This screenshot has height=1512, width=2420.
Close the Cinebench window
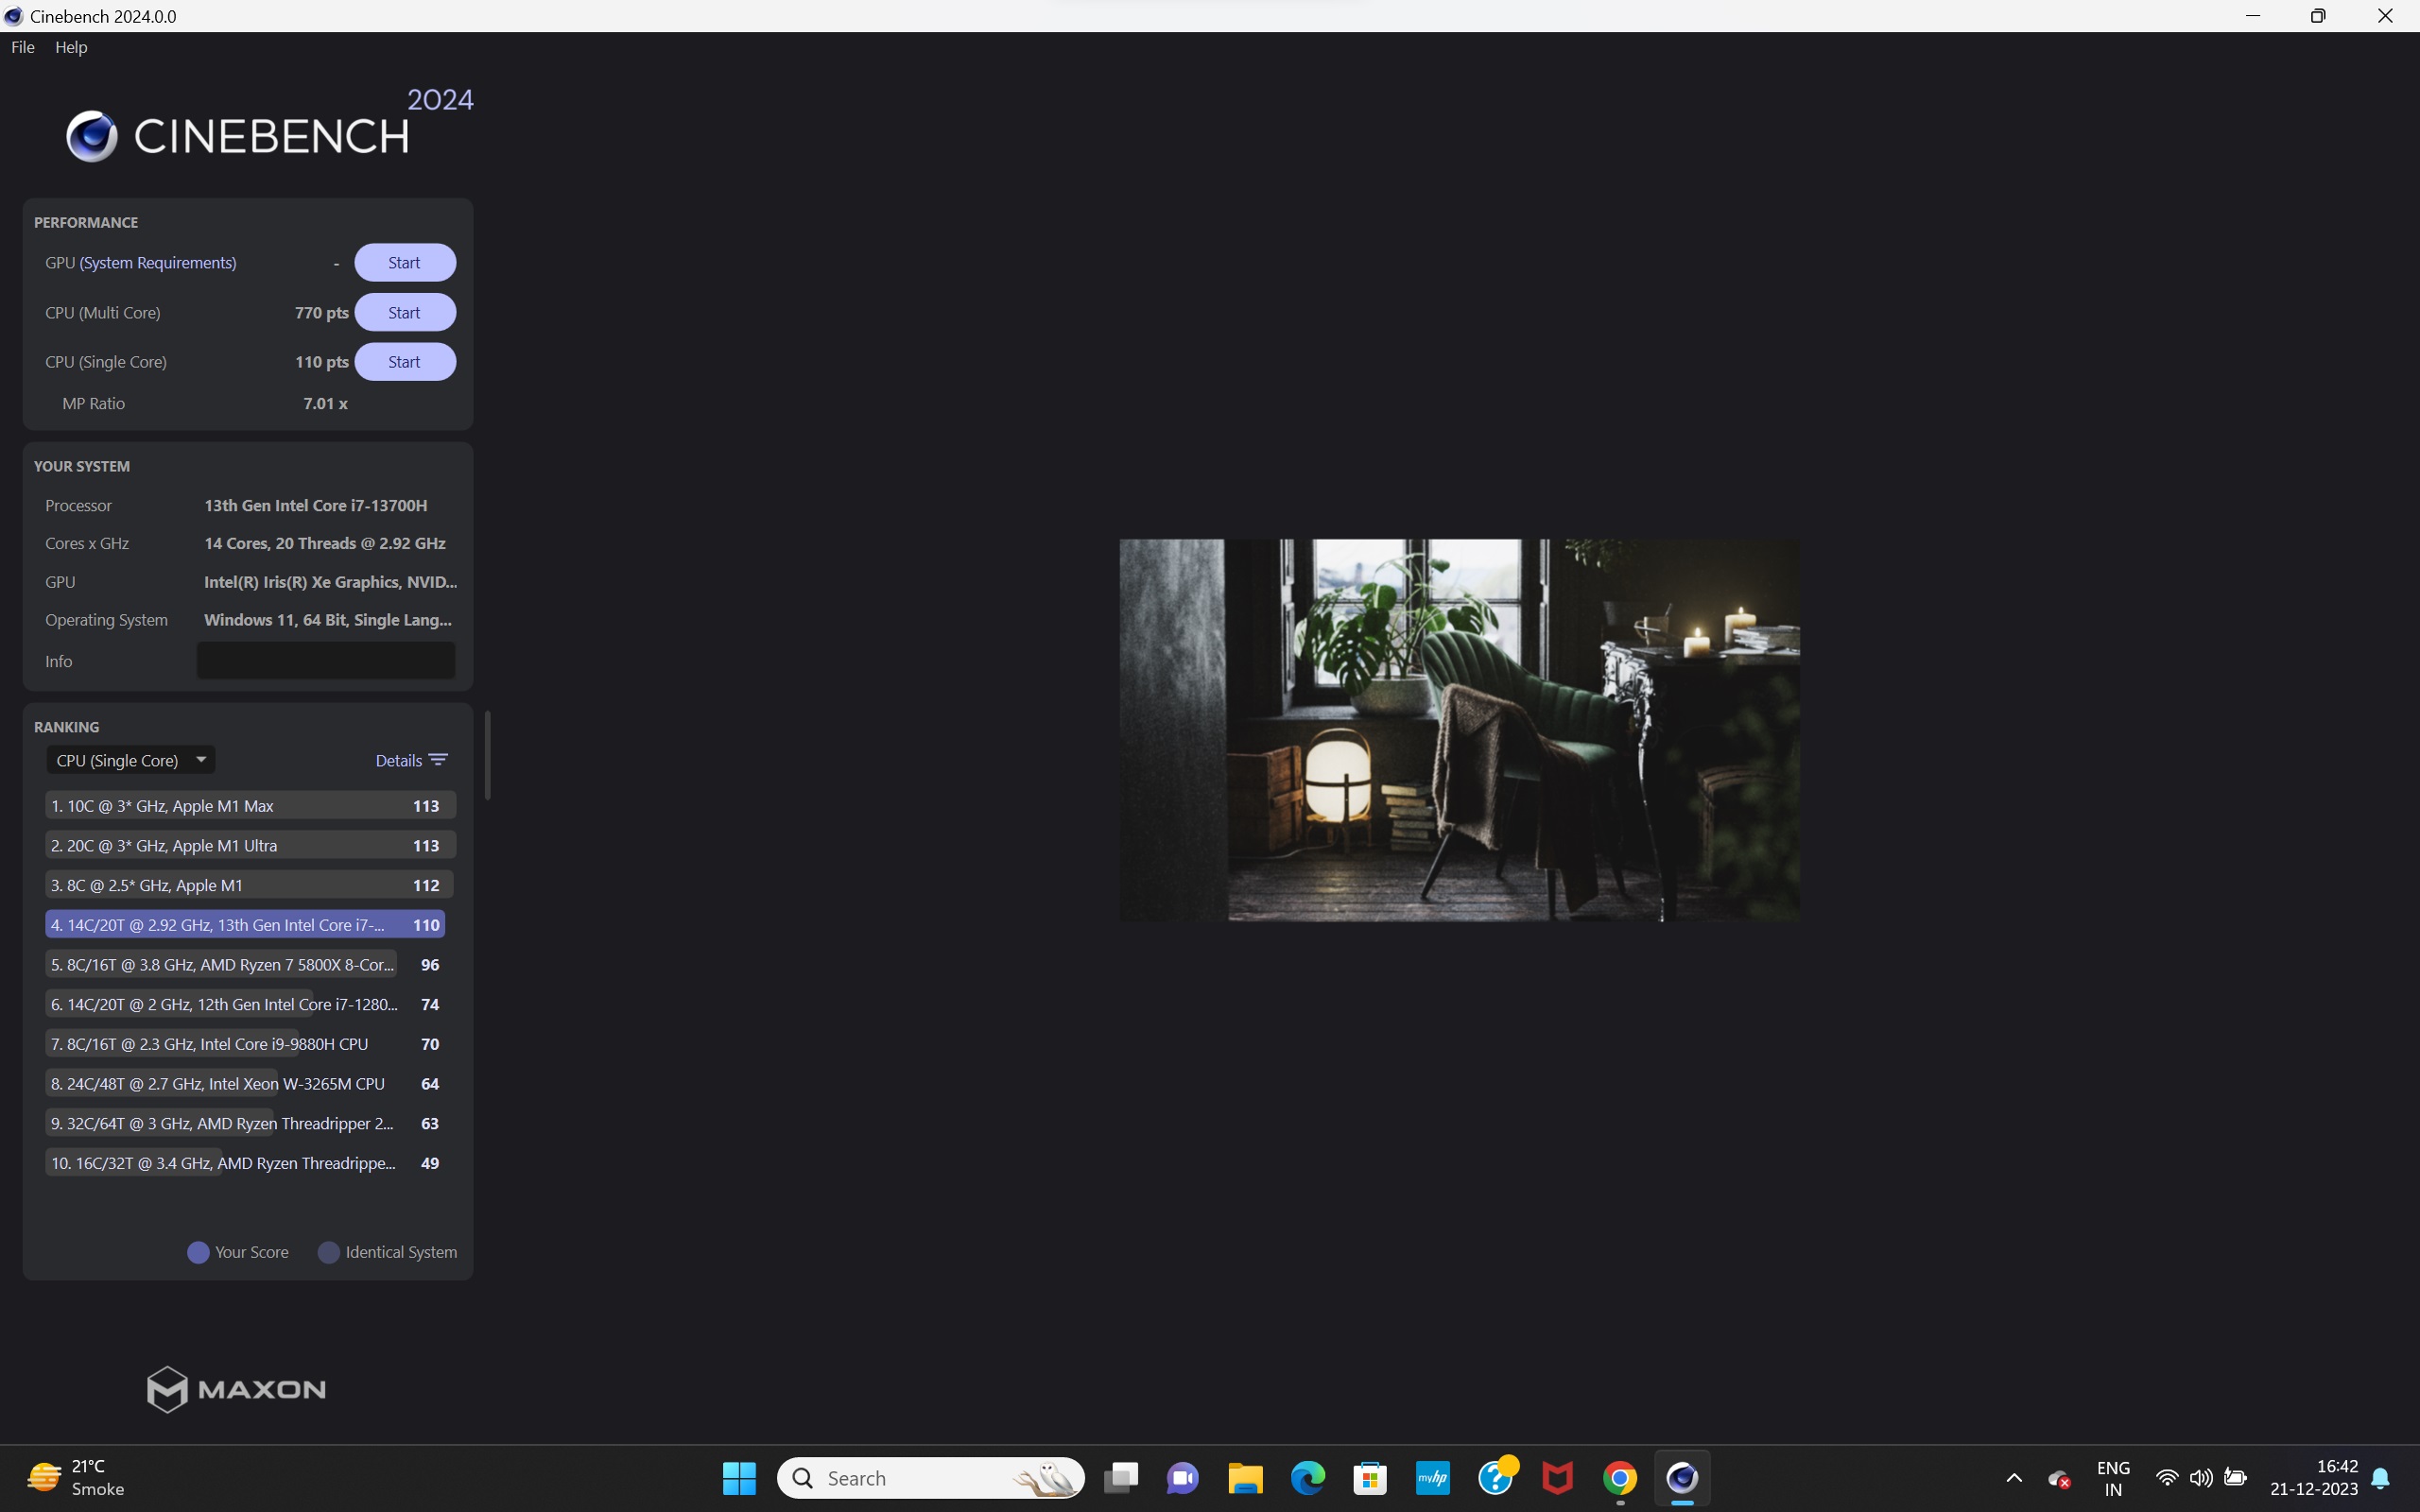(x=2386, y=16)
